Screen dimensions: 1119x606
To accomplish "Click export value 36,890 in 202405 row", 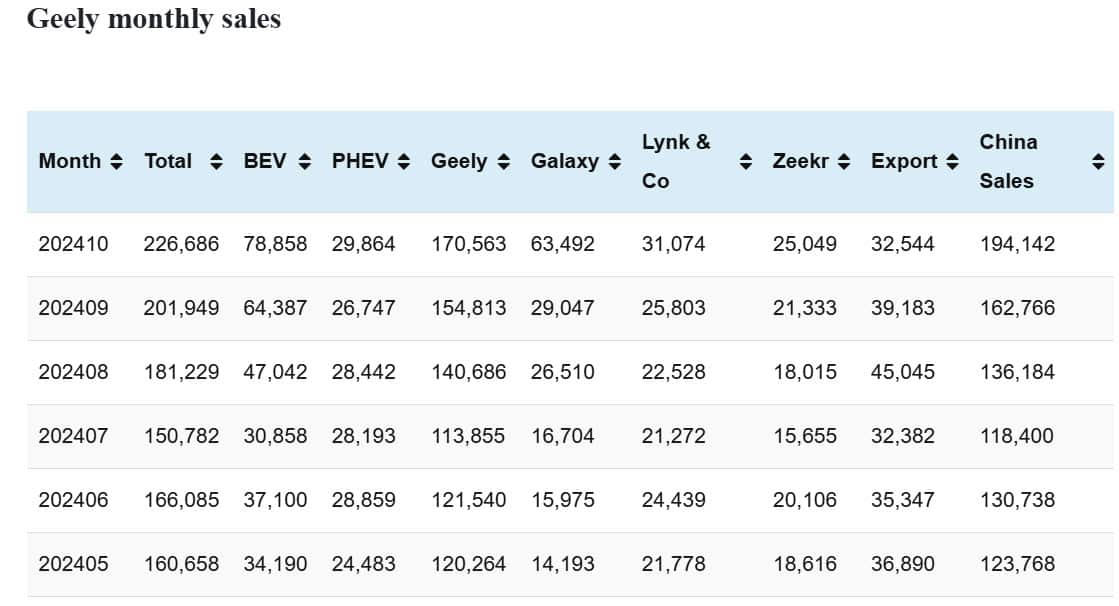I will pos(902,564).
